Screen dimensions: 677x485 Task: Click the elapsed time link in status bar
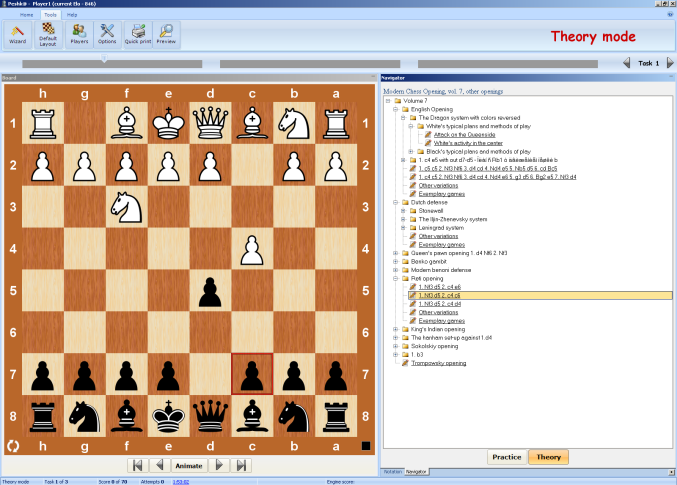pyautogui.click(x=180, y=482)
